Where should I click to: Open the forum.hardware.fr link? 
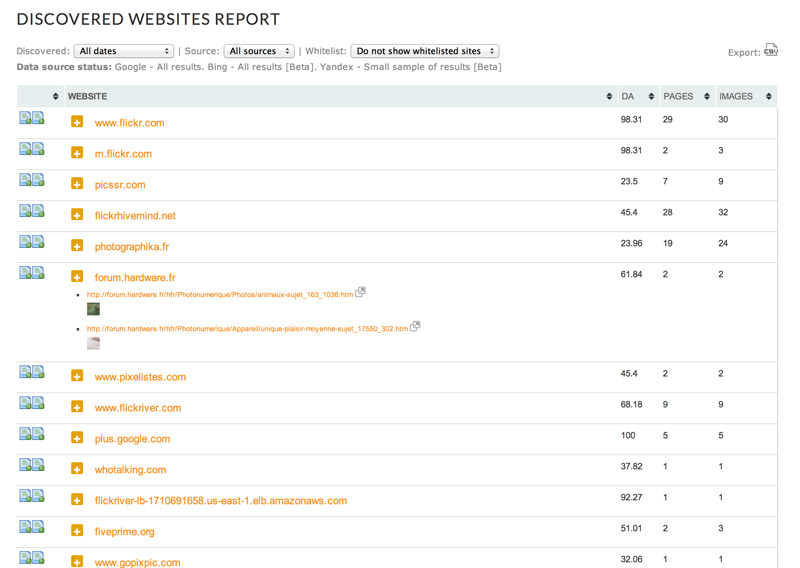tap(135, 278)
